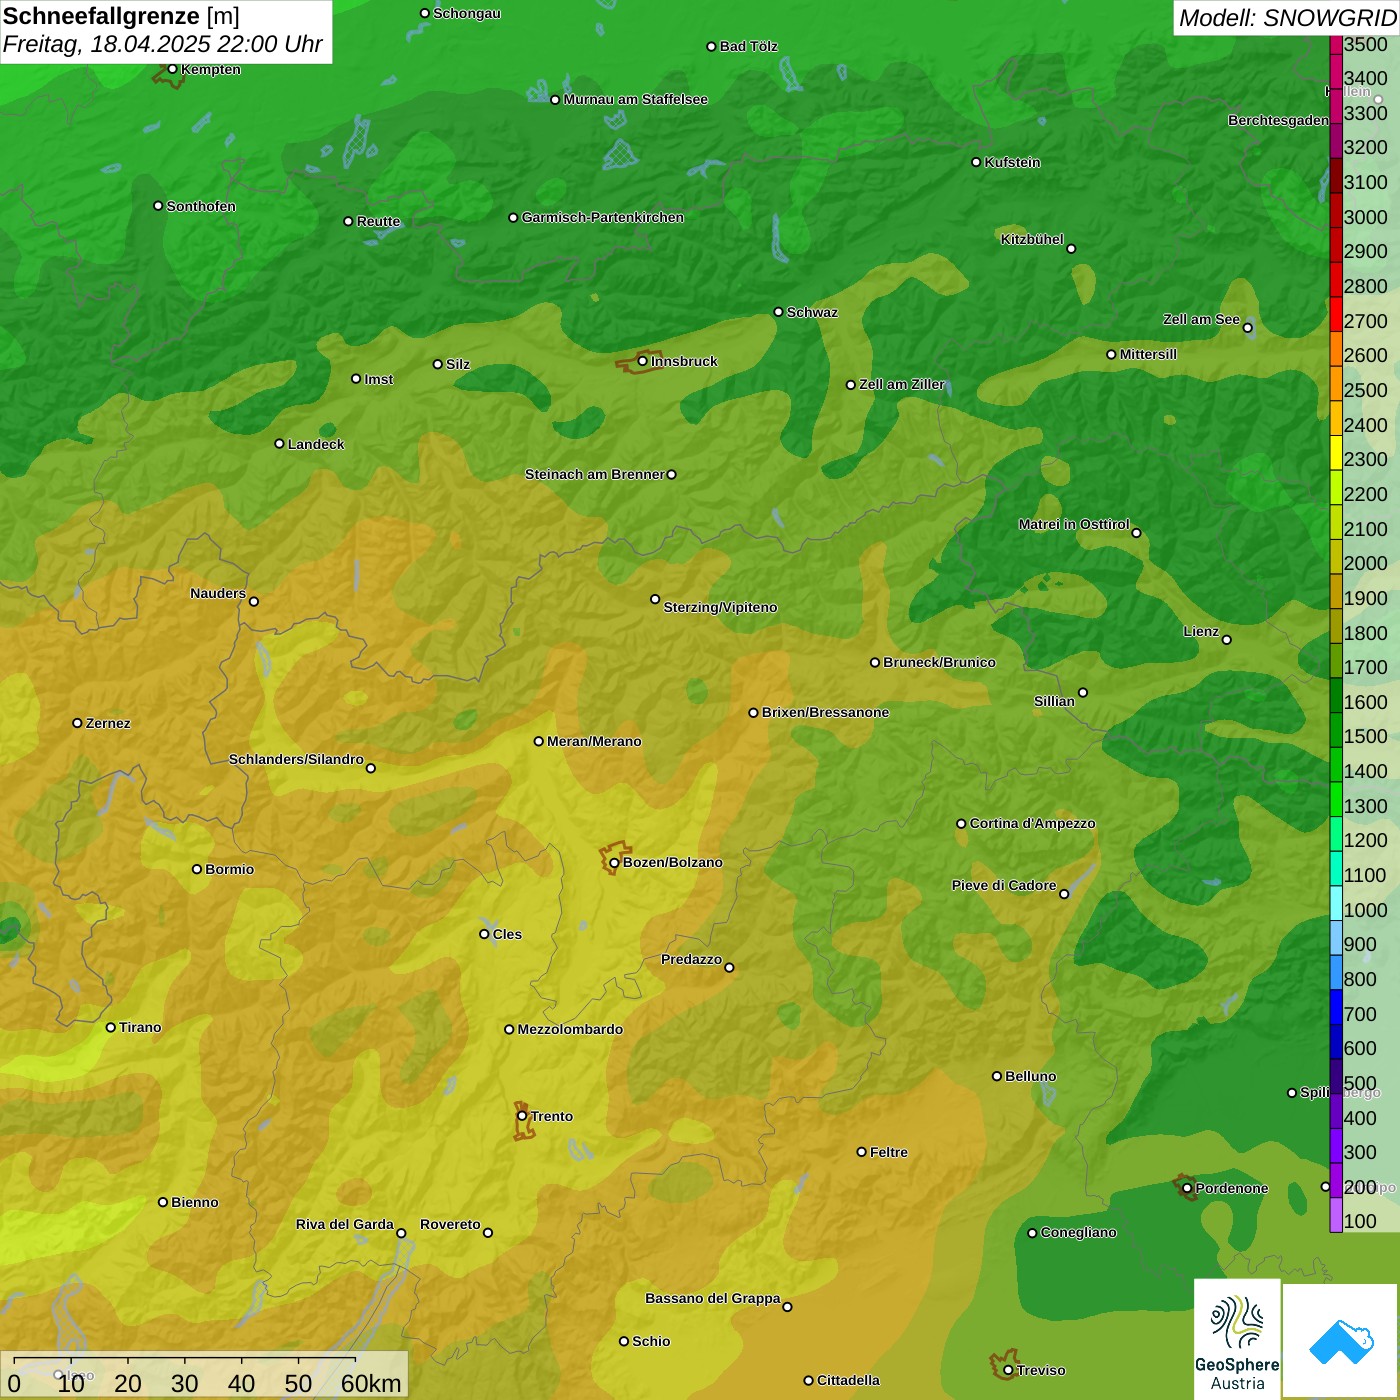
Task: Click the 'Cles' map label
Action: point(507,934)
